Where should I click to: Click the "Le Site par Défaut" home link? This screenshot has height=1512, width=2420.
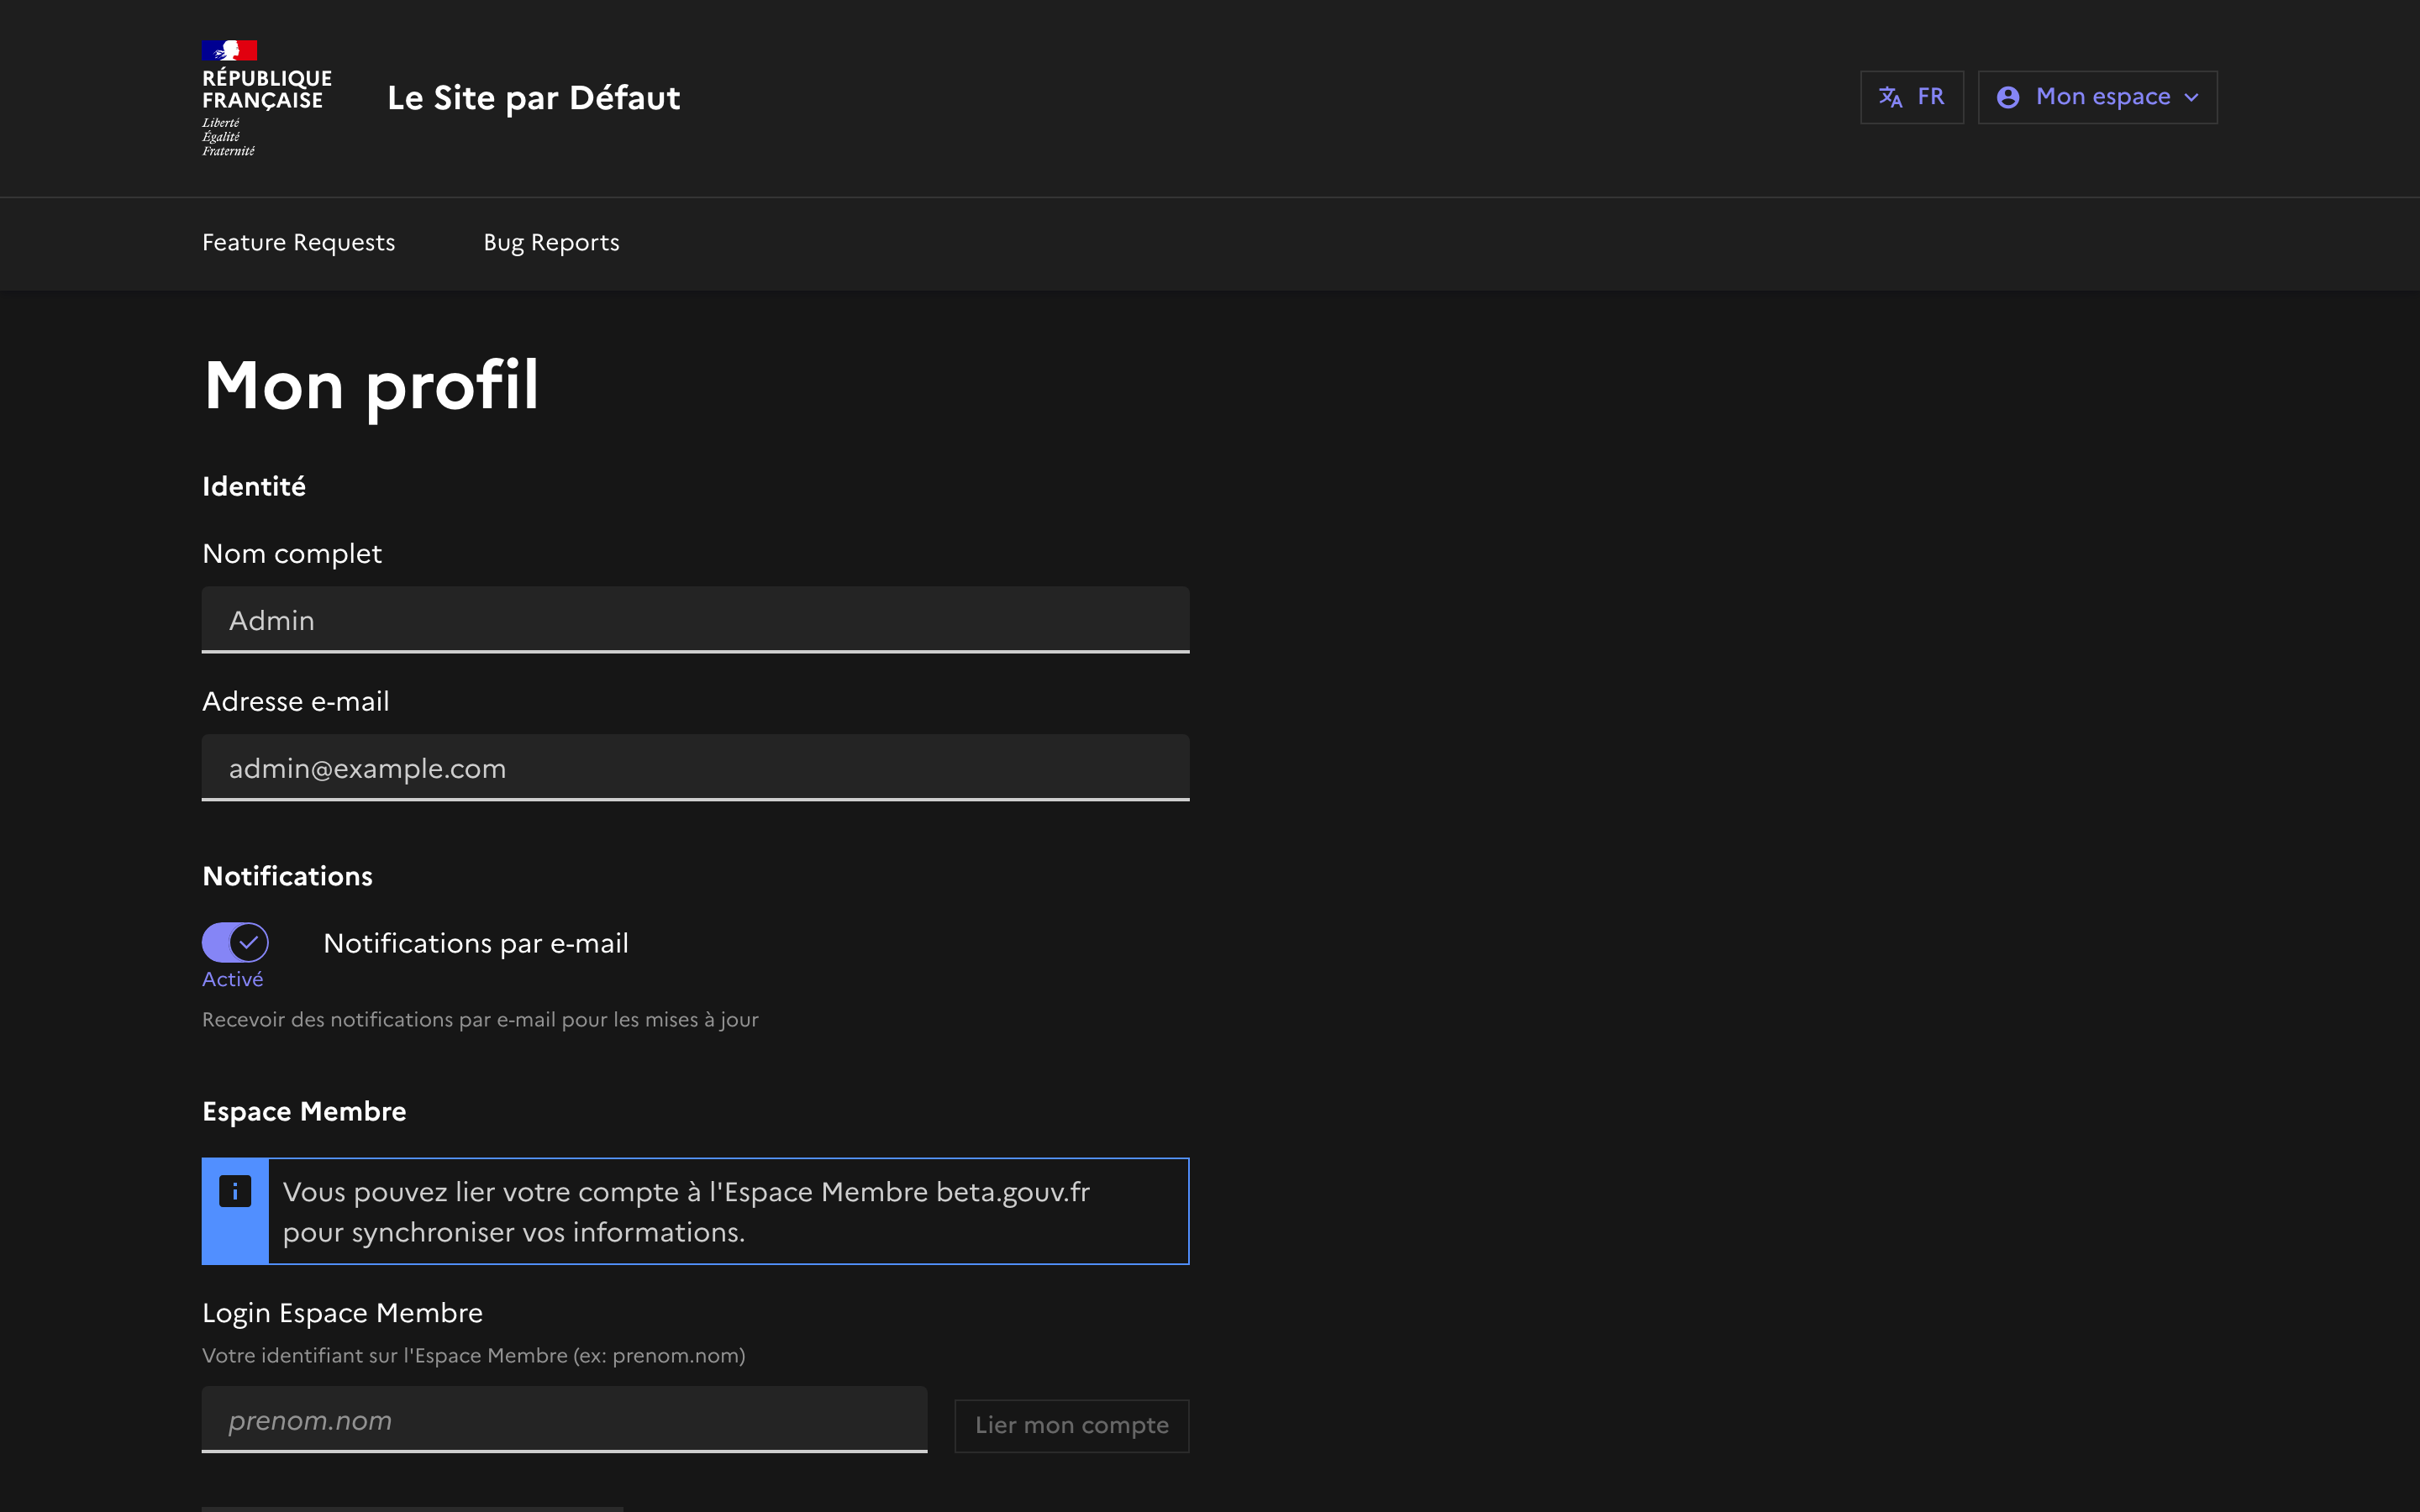pyautogui.click(x=533, y=98)
